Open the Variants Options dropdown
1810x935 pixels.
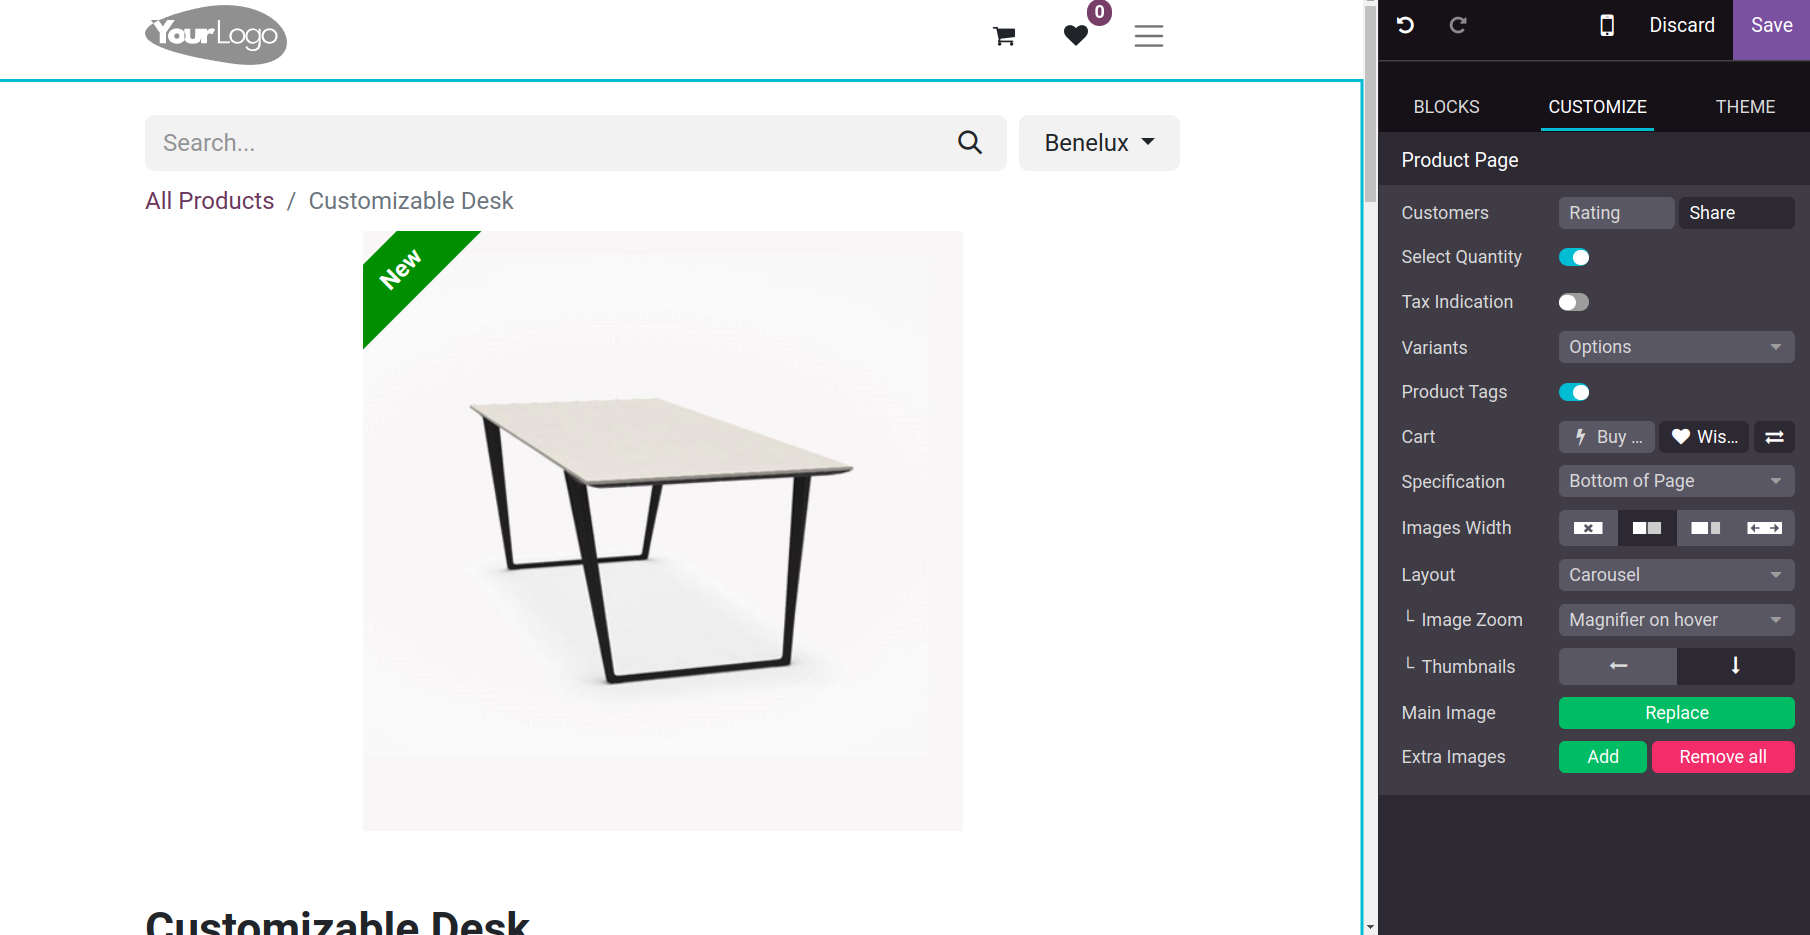click(1677, 347)
